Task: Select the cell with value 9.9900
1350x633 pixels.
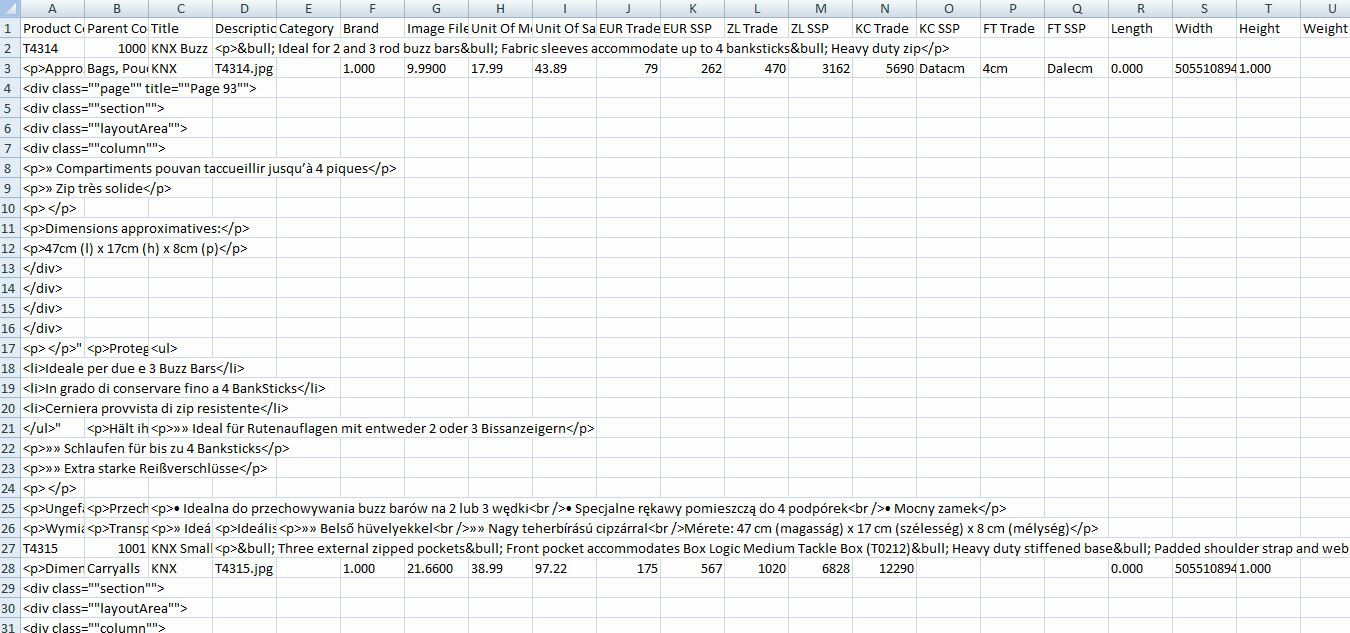Action: click(x=436, y=68)
